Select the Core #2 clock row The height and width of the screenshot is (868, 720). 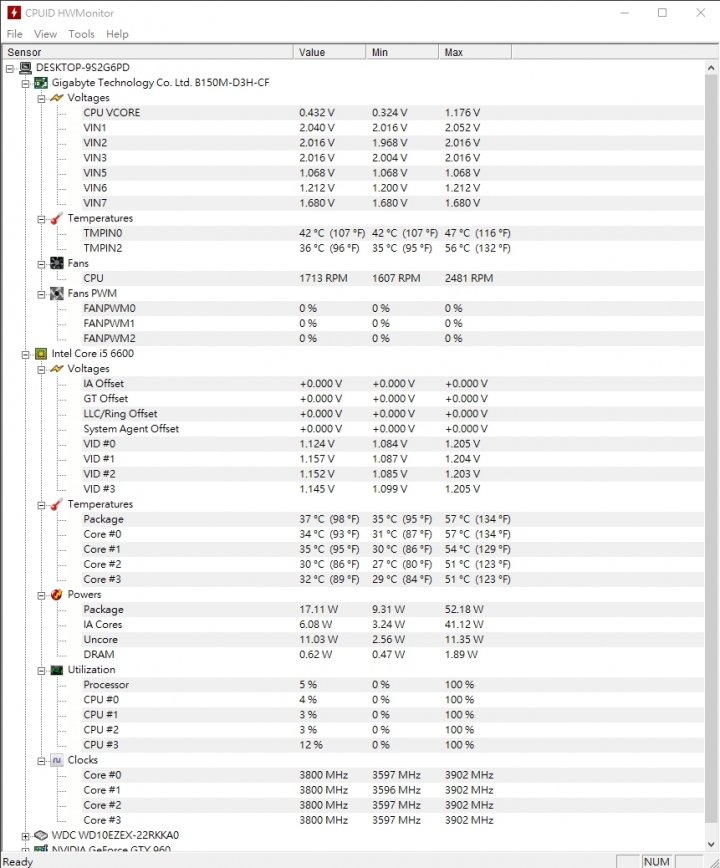(393, 805)
